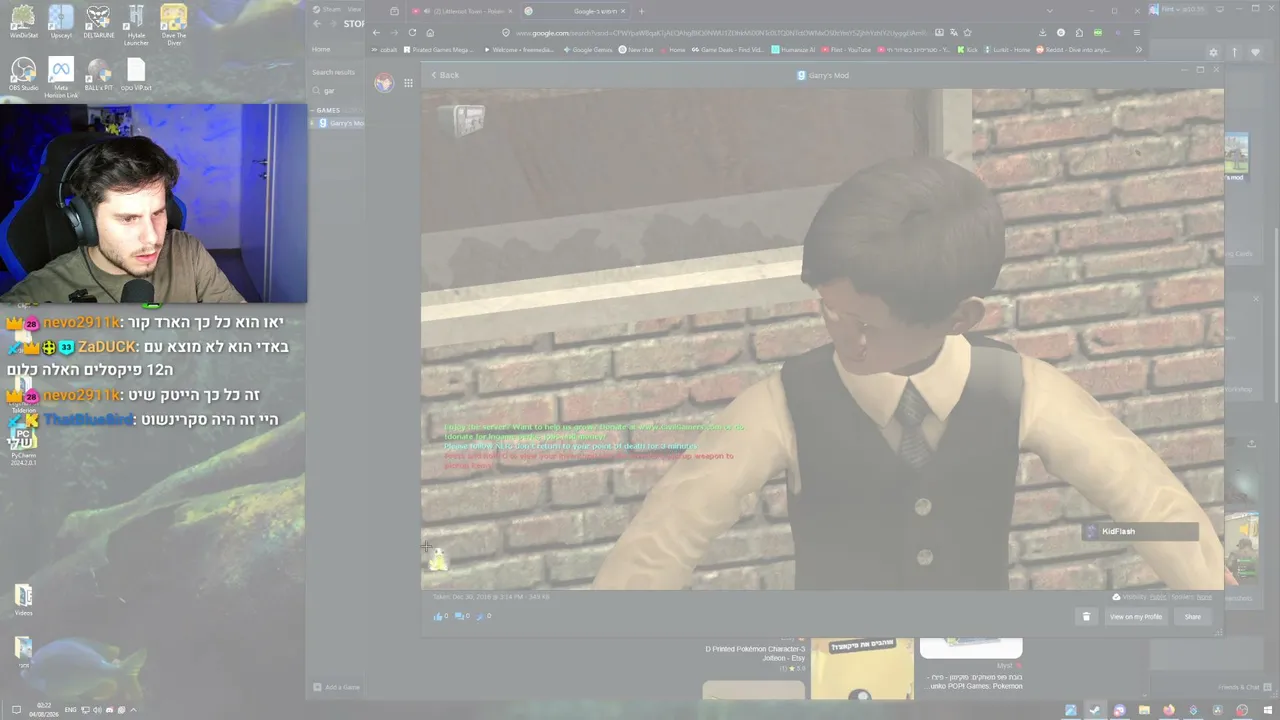Image resolution: width=1280 pixels, height=720 pixels.
Task: Open the Humanize AI bookmark
Action: click(793, 49)
